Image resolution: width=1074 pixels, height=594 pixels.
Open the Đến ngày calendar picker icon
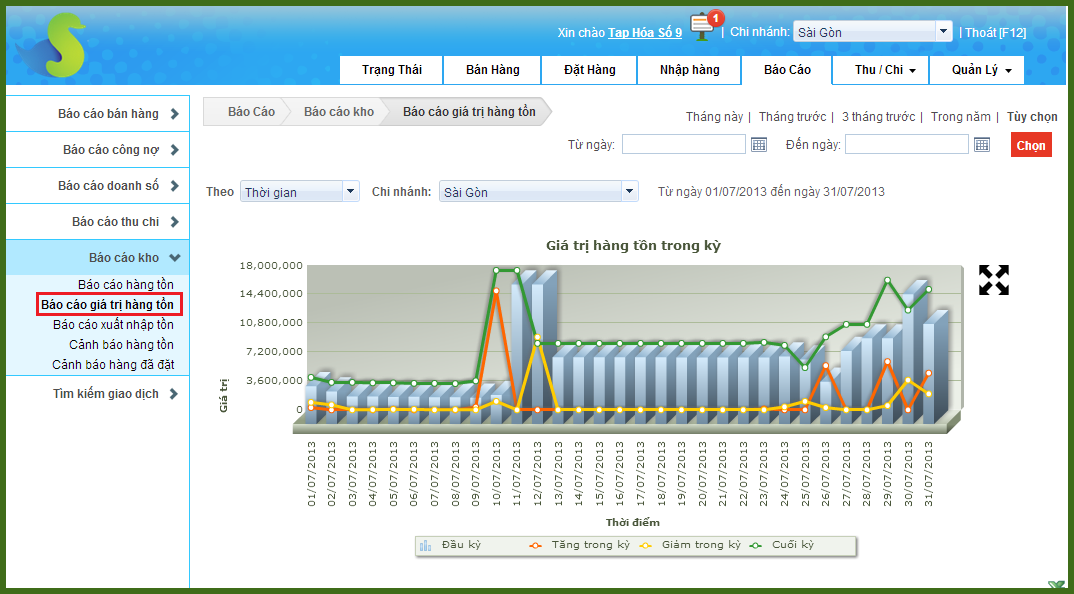point(982,145)
